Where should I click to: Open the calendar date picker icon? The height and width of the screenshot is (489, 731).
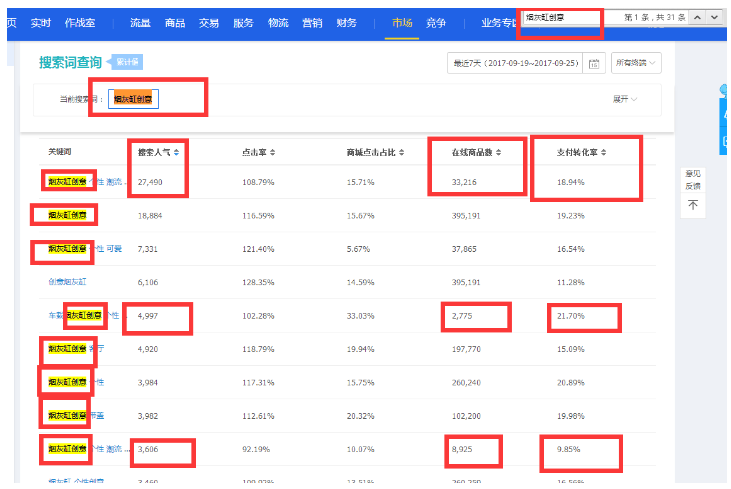595,63
